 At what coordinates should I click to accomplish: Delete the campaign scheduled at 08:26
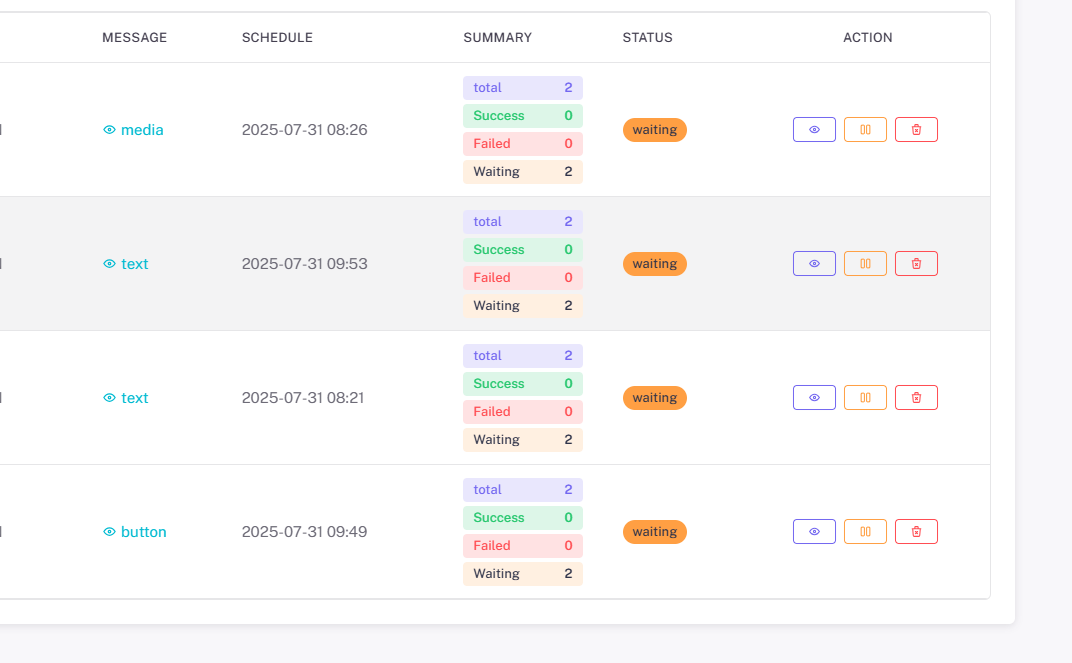pyautogui.click(x=916, y=130)
